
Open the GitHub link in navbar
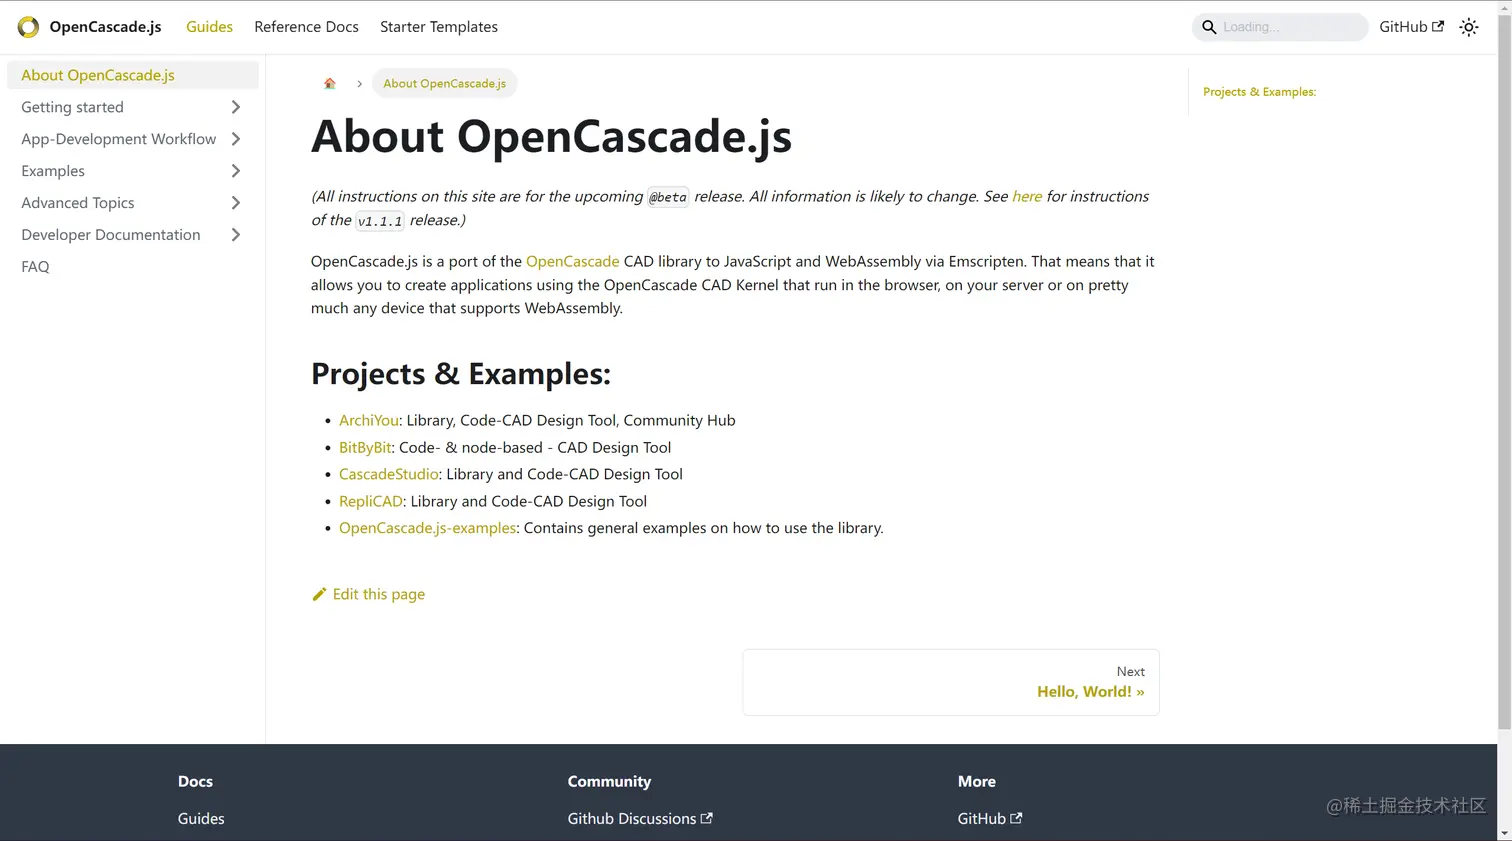[1411, 27]
